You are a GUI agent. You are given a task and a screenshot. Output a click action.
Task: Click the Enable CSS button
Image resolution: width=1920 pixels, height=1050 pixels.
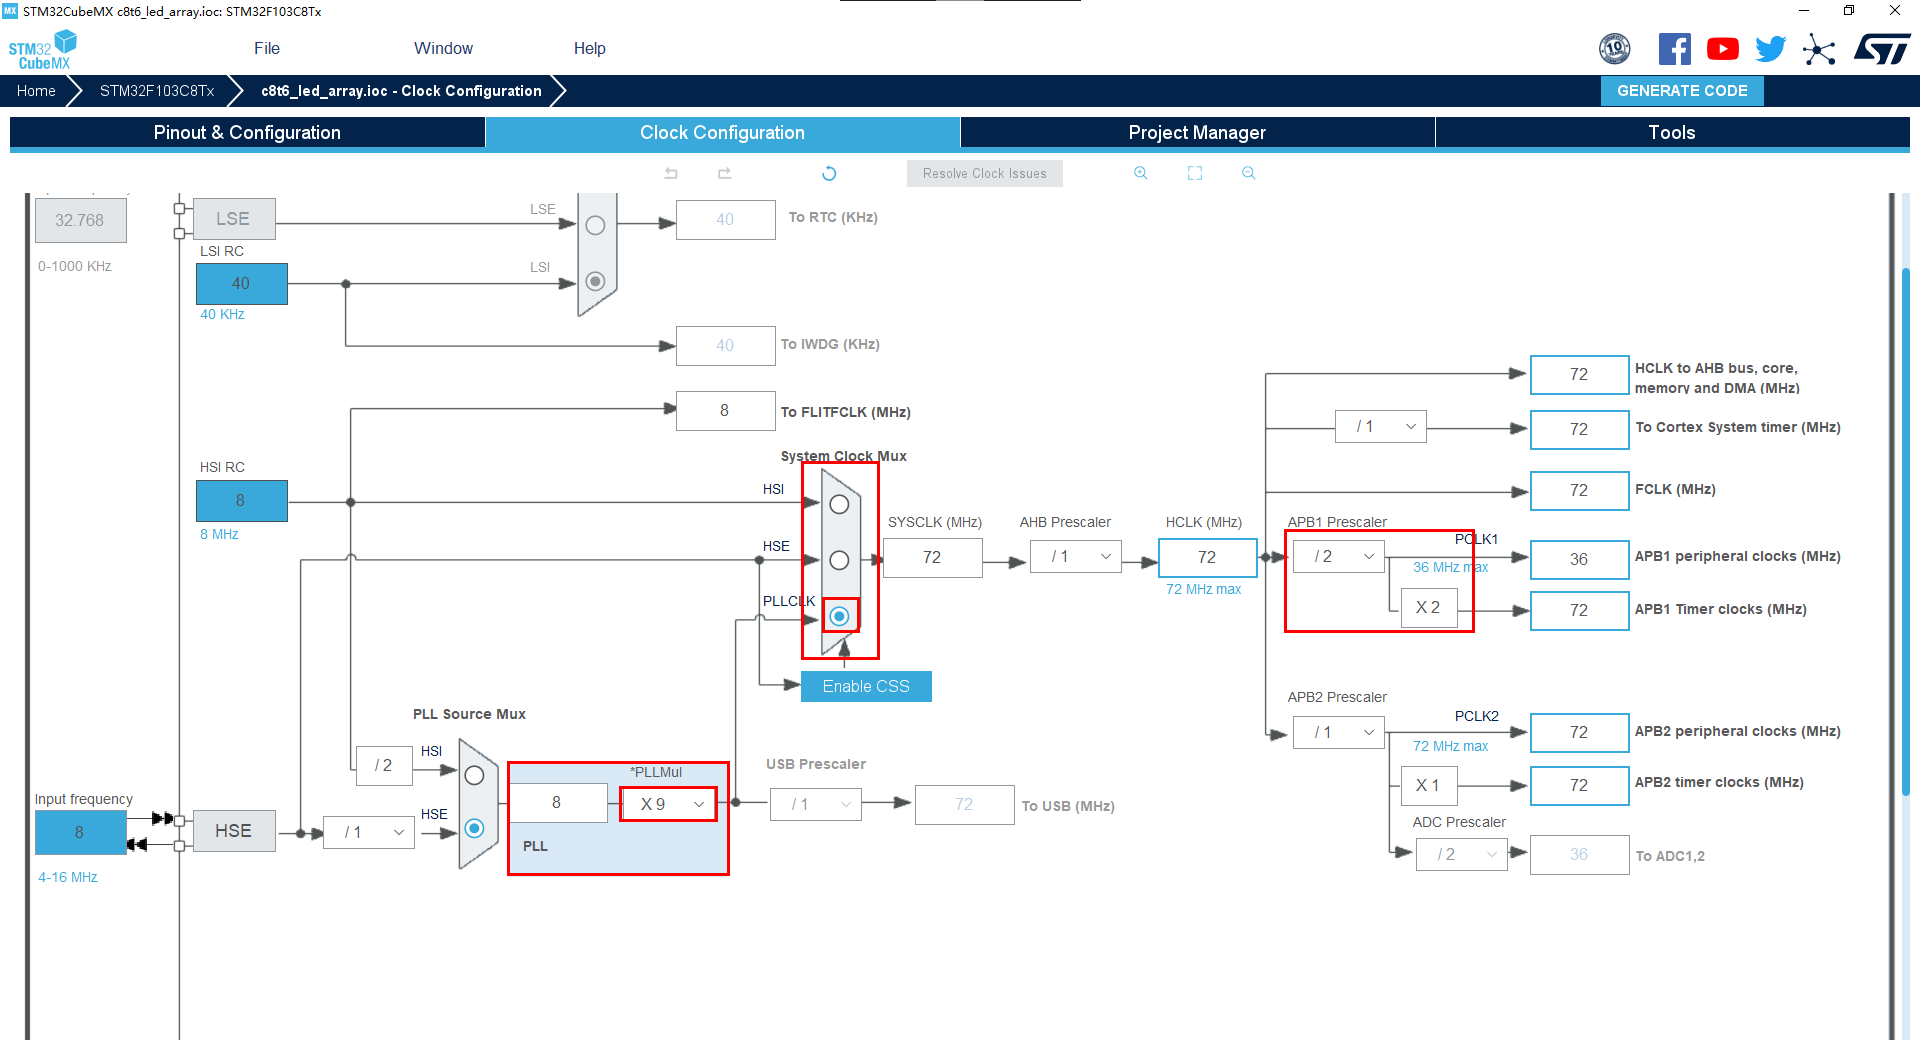coord(866,686)
